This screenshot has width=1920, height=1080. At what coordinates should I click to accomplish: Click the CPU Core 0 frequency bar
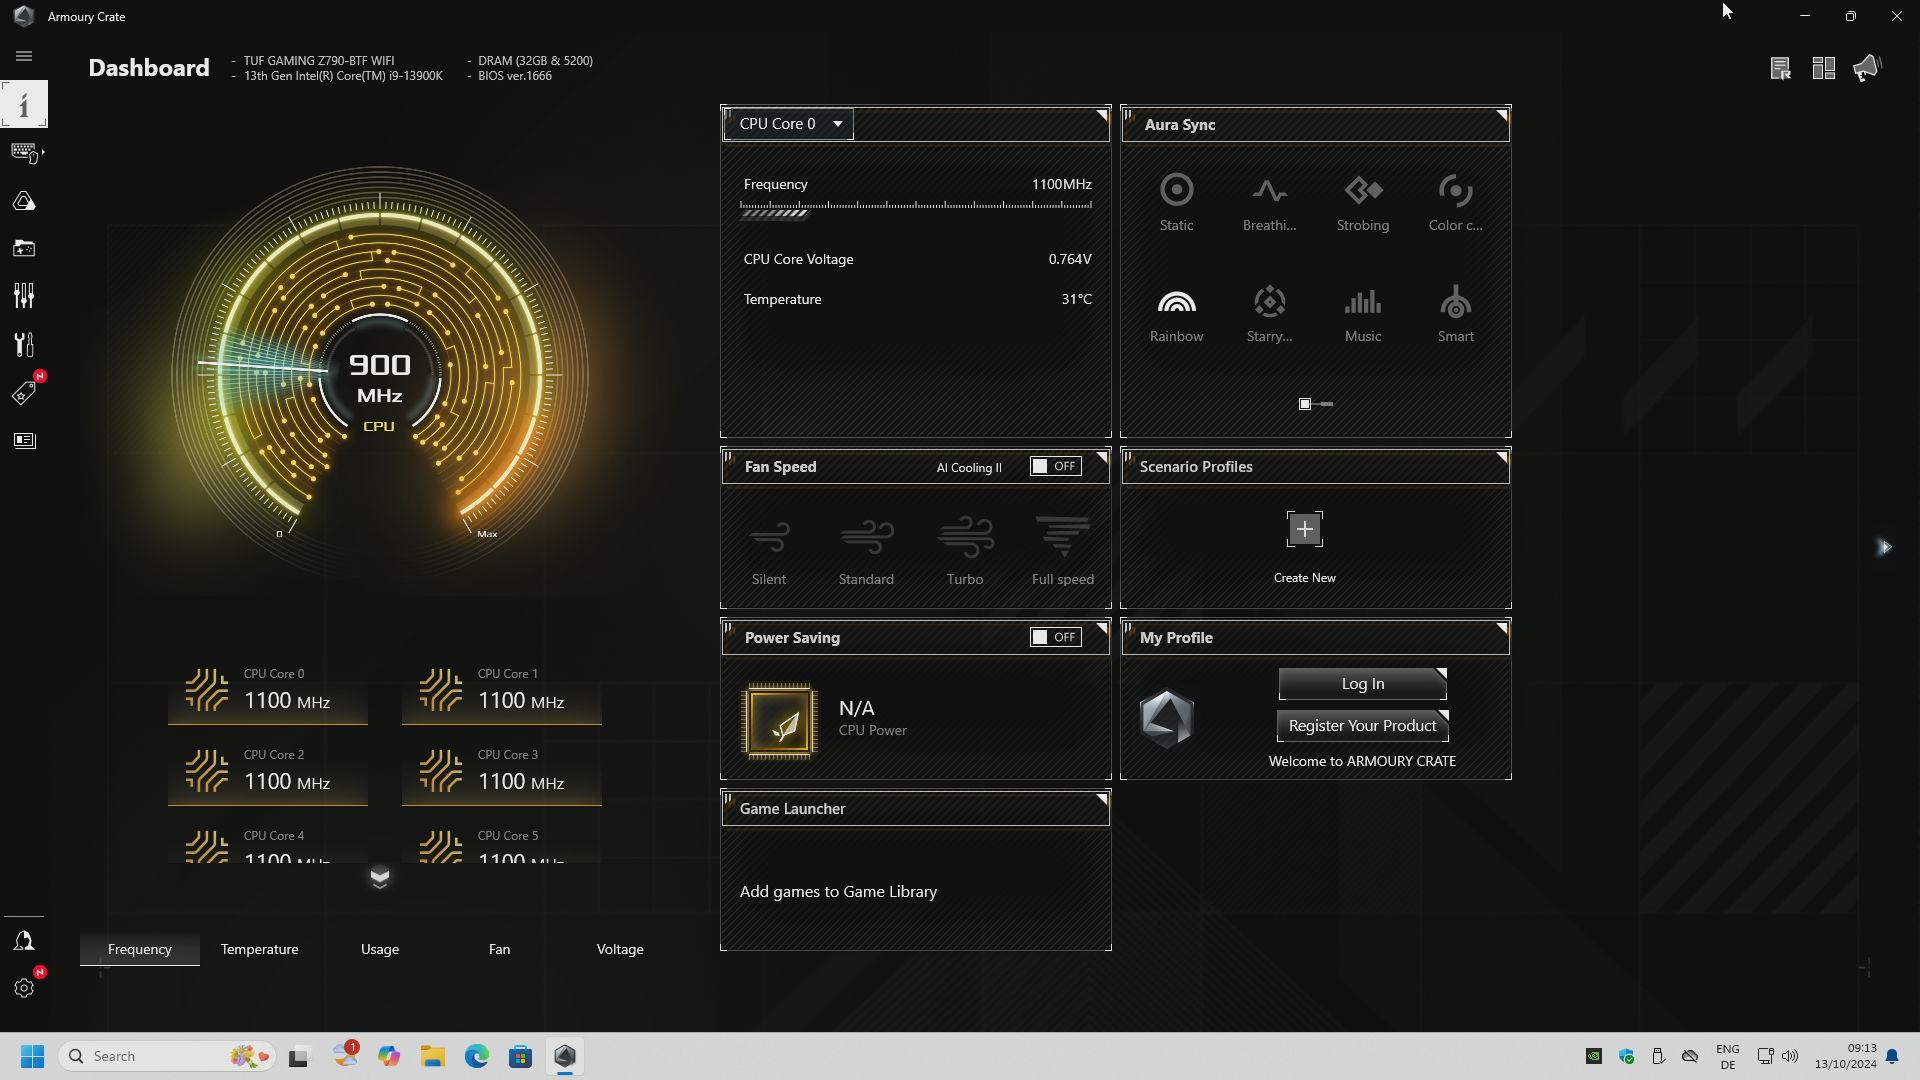click(x=915, y=209)
